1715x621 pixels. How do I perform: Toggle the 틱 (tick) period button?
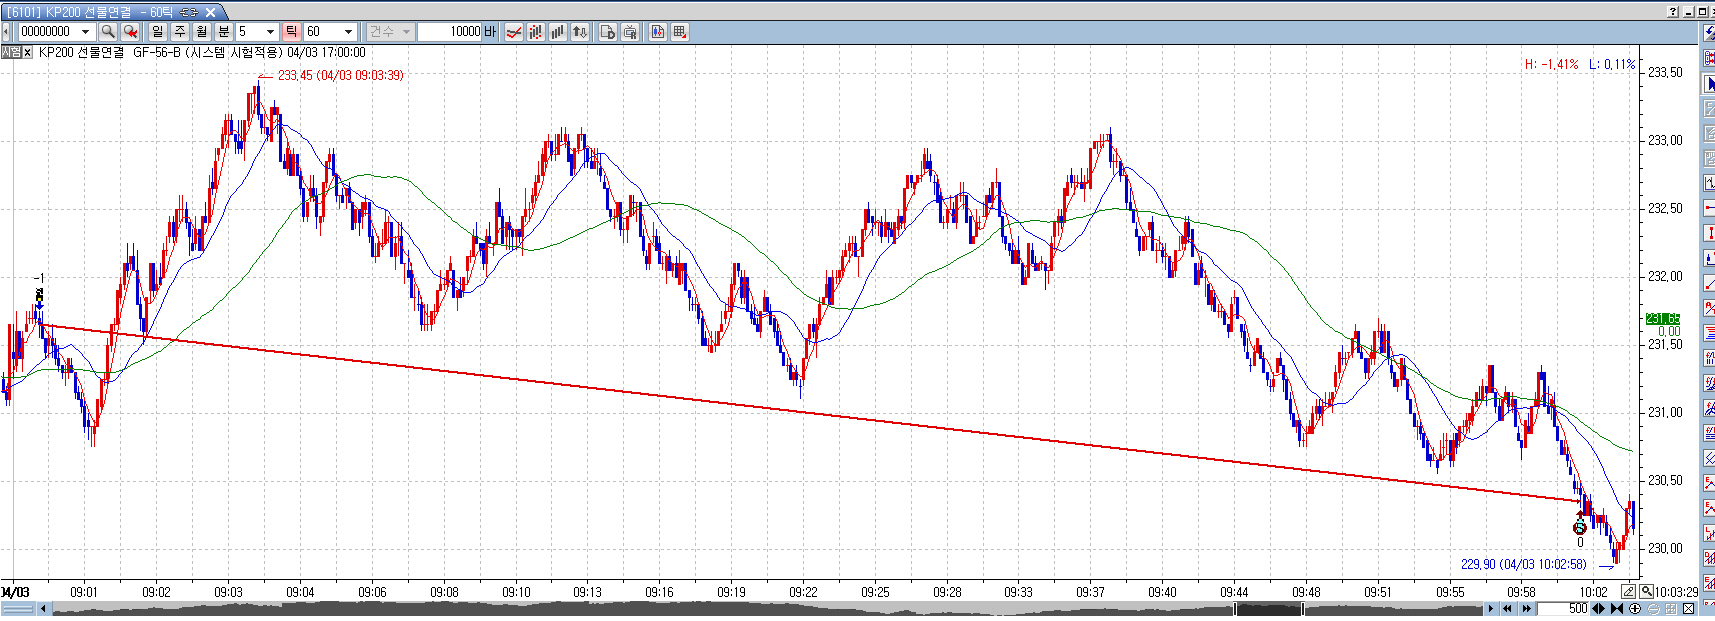point(291,32)
